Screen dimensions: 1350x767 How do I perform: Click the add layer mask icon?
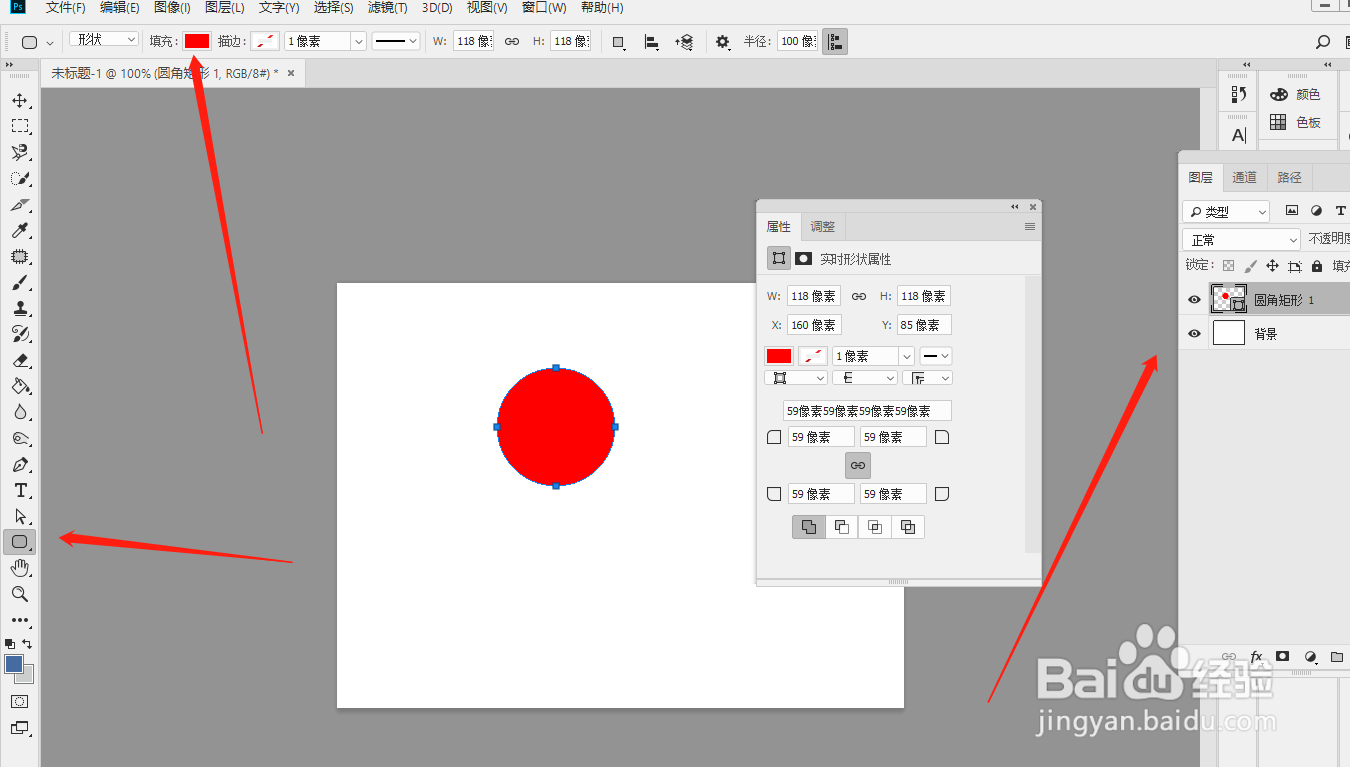[1282, 657]
